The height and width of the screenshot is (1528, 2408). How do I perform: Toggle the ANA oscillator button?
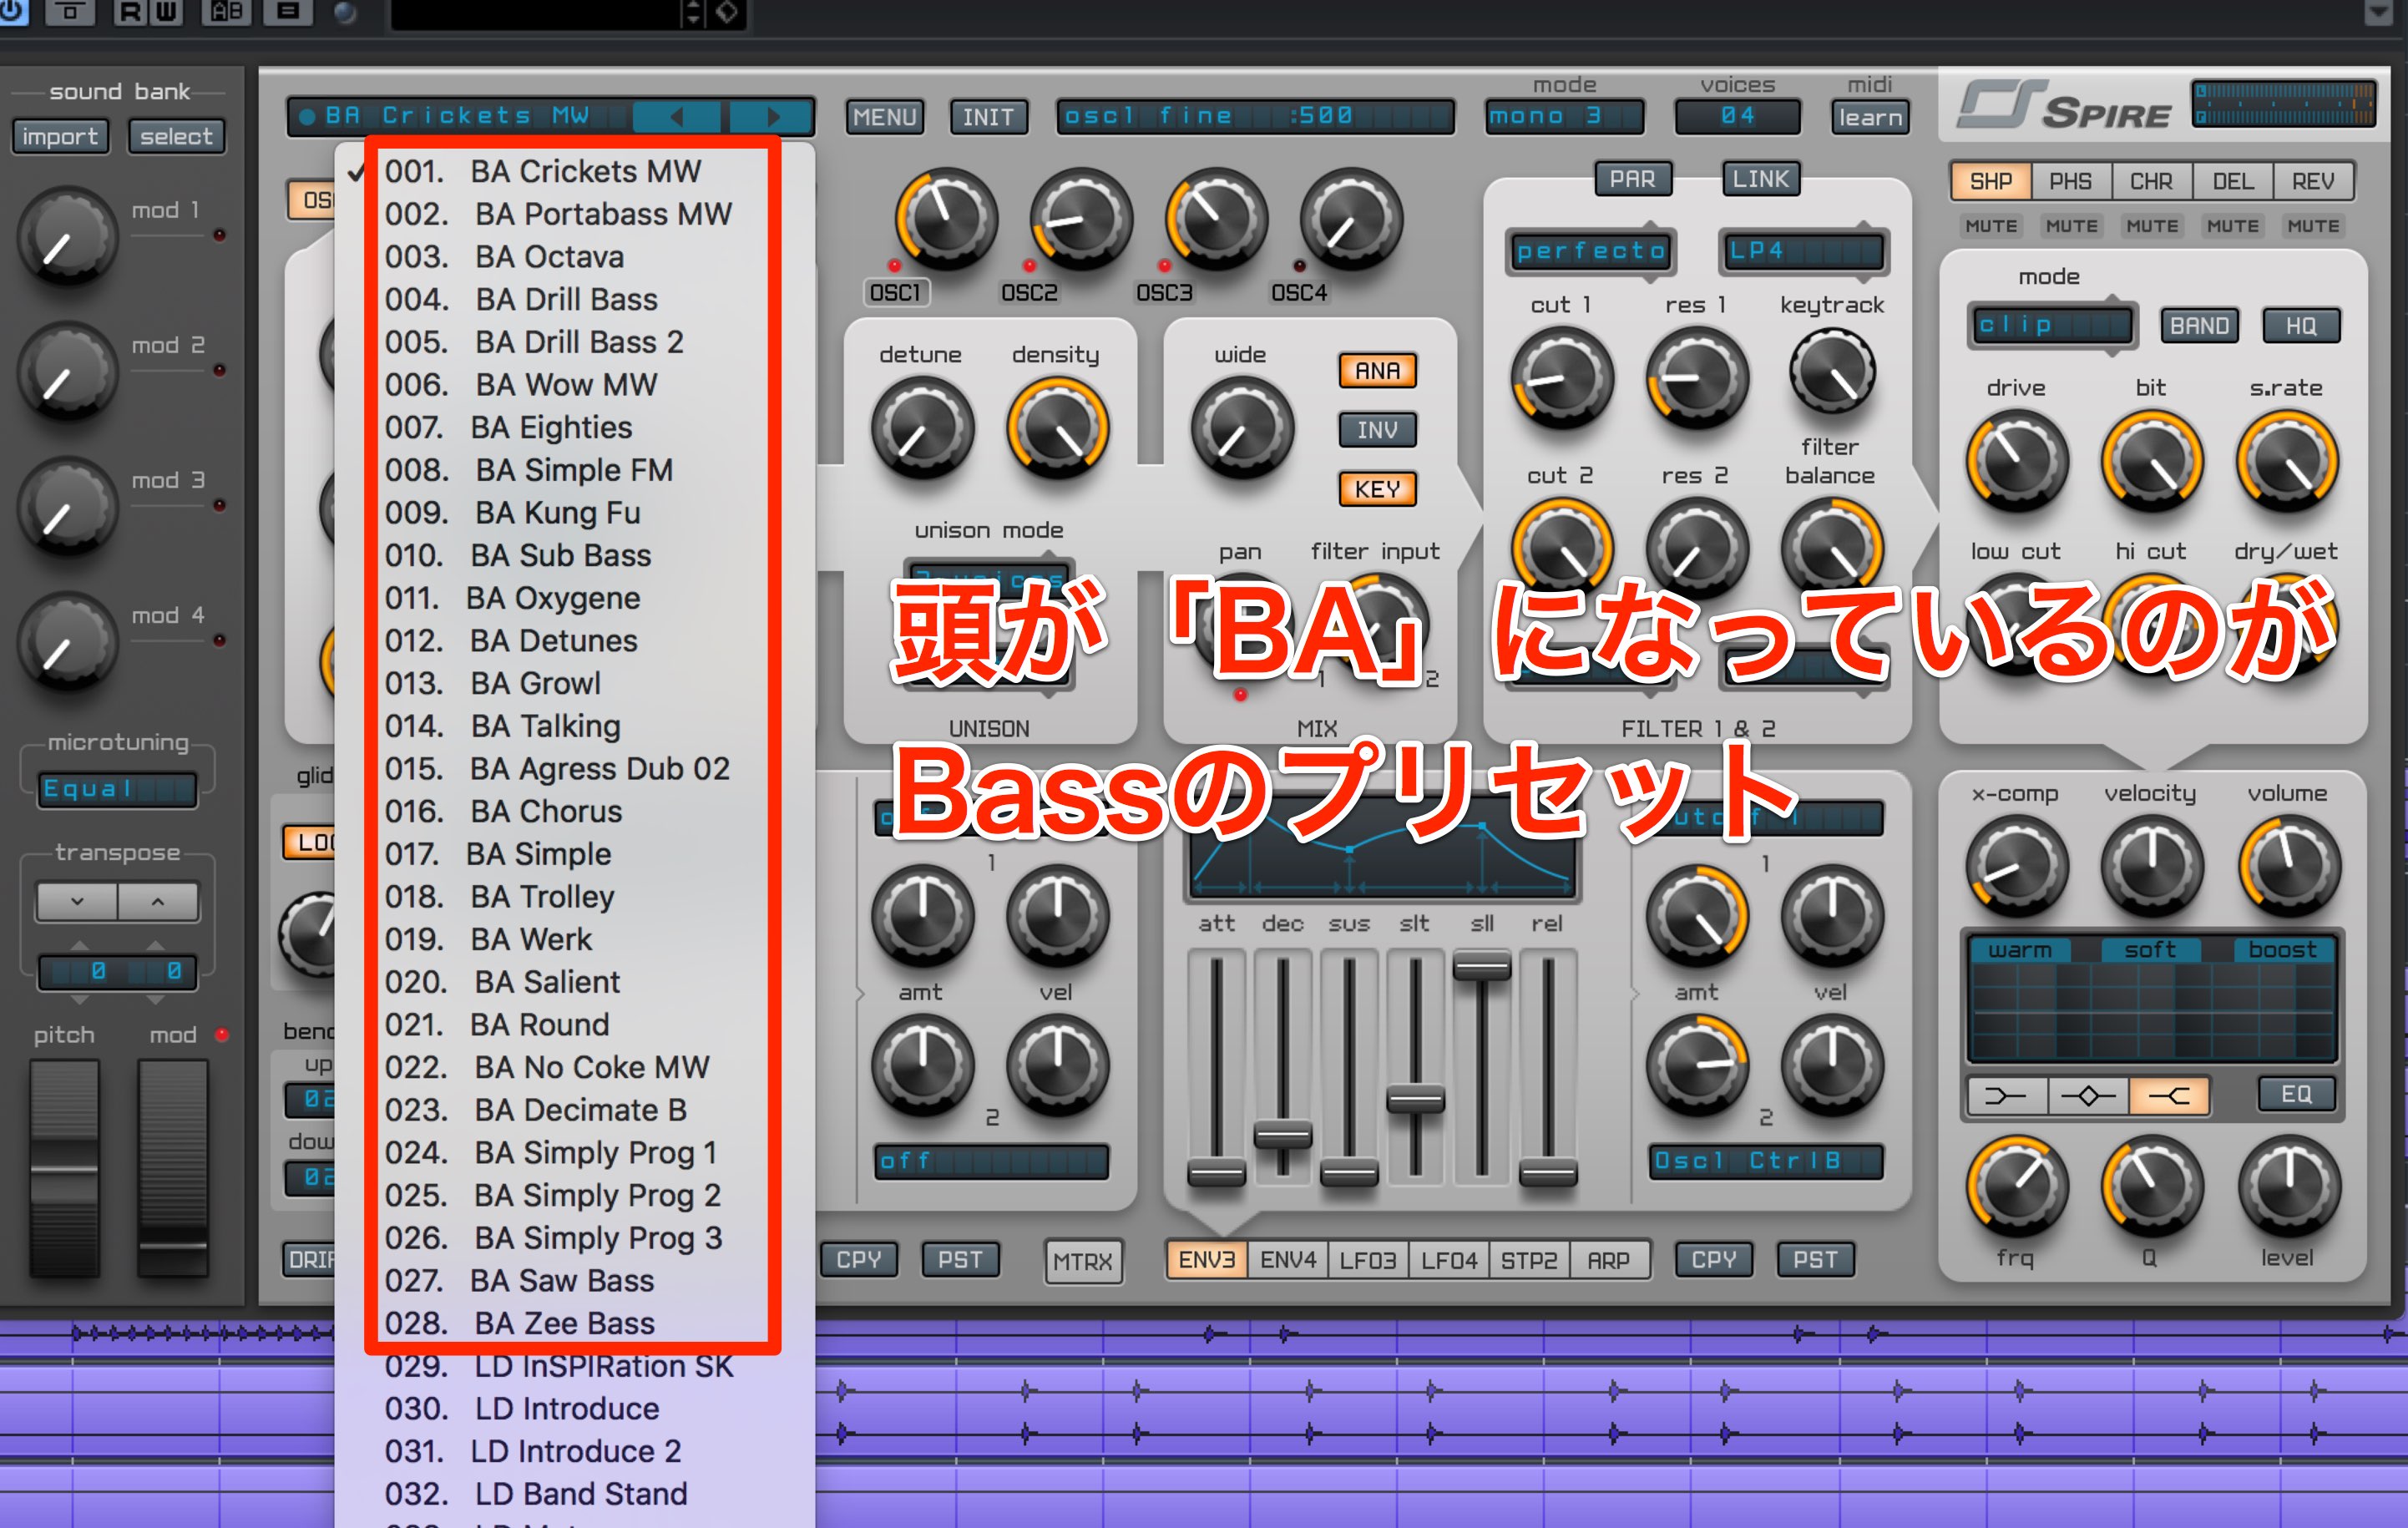pos(1377,371)
